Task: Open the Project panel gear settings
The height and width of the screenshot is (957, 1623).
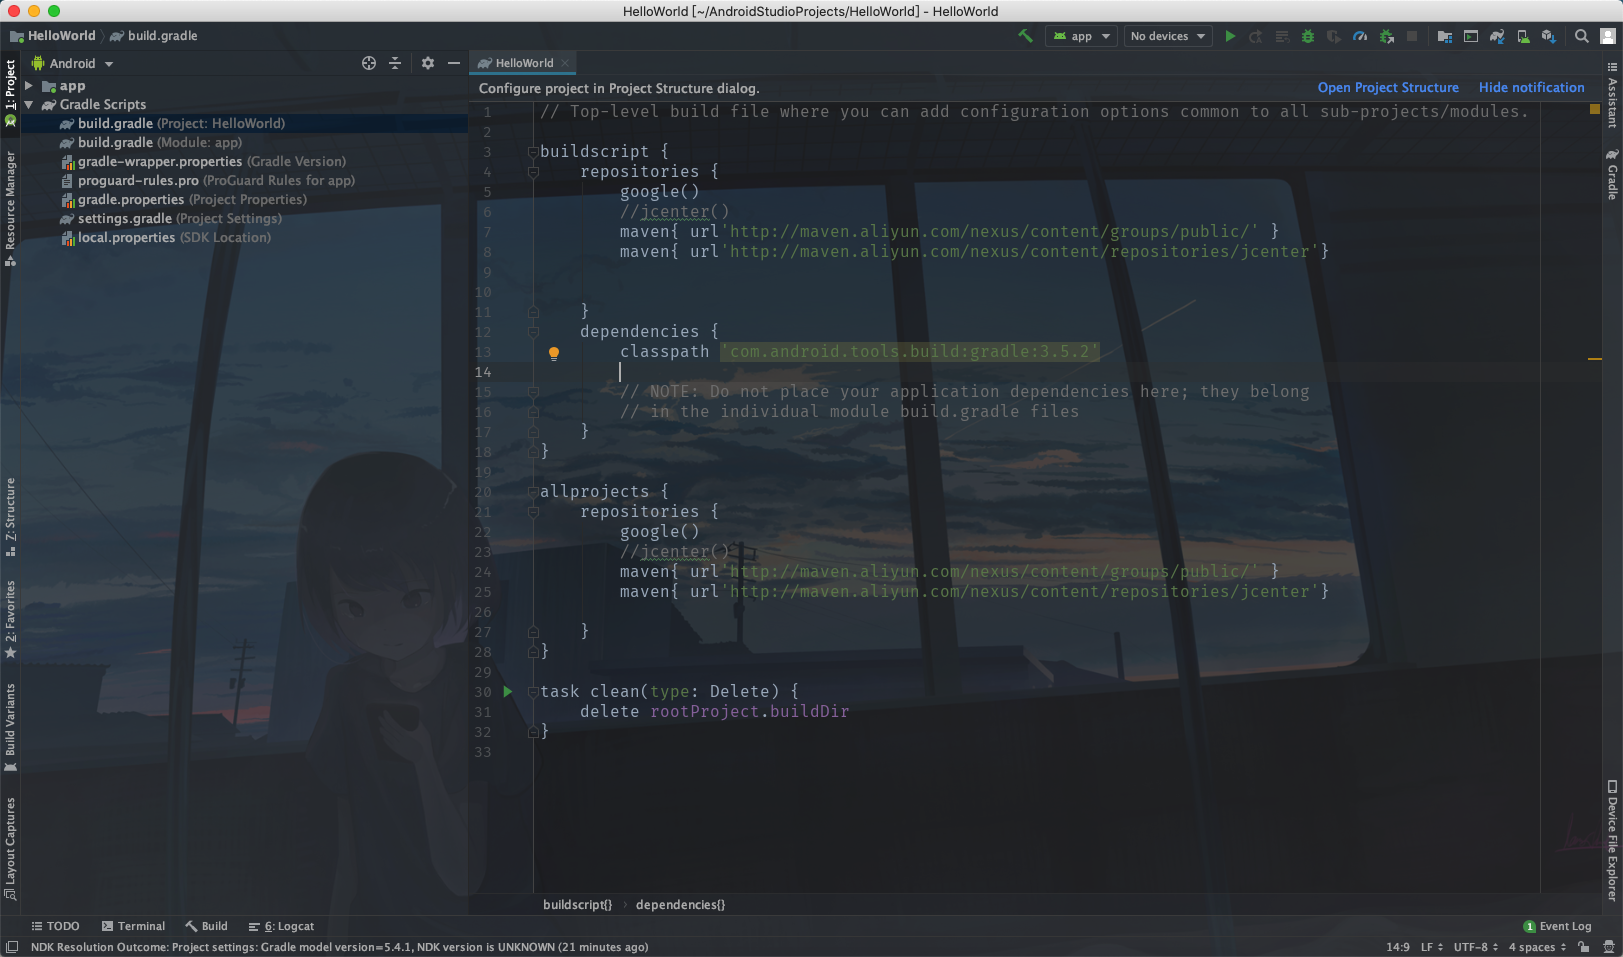Action: click(428, 63)
